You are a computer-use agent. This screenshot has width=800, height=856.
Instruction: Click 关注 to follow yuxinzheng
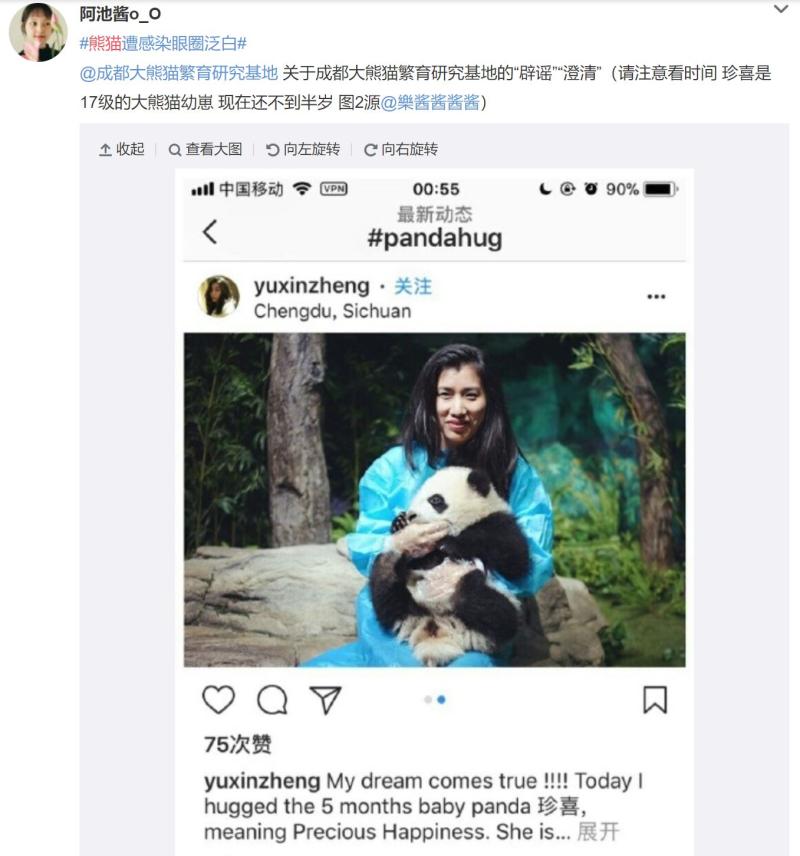click(x=413, y=286)
